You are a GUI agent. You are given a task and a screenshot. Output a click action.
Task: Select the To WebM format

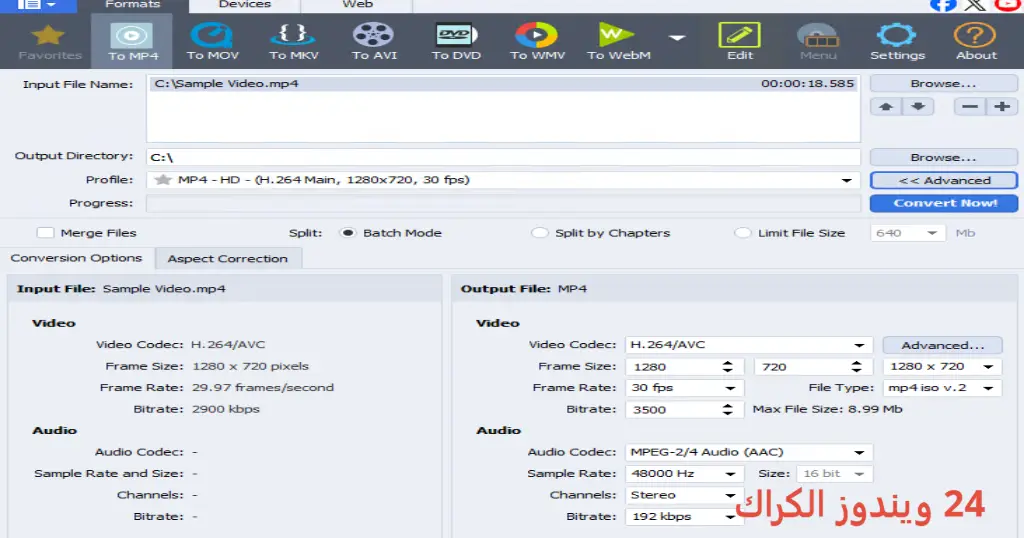pyautogui.click(x=618, y=41)
